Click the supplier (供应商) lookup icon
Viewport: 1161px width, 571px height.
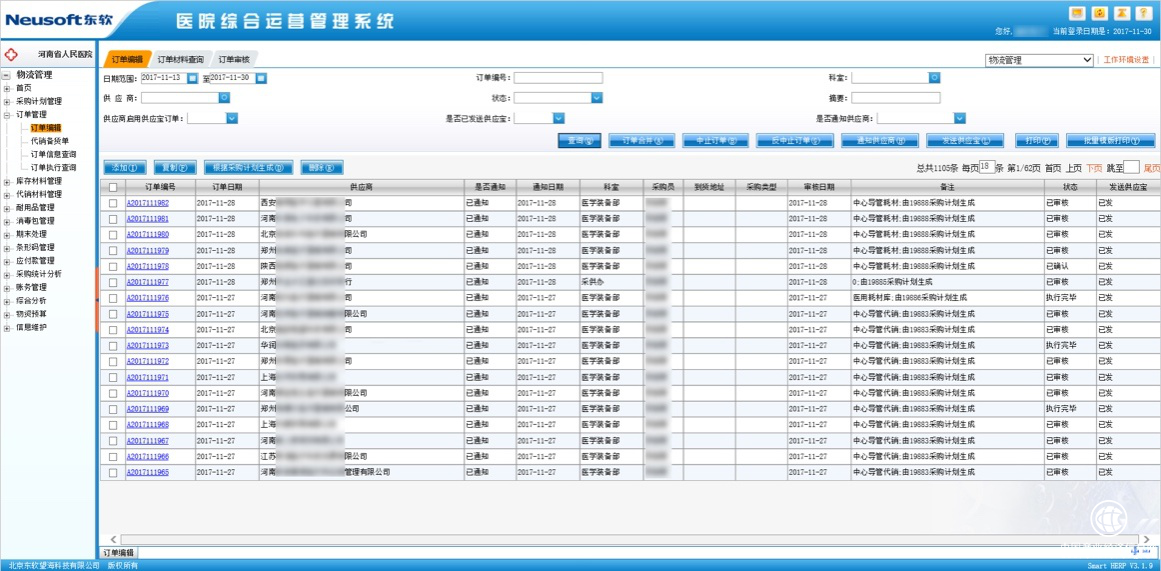[225, 98]
